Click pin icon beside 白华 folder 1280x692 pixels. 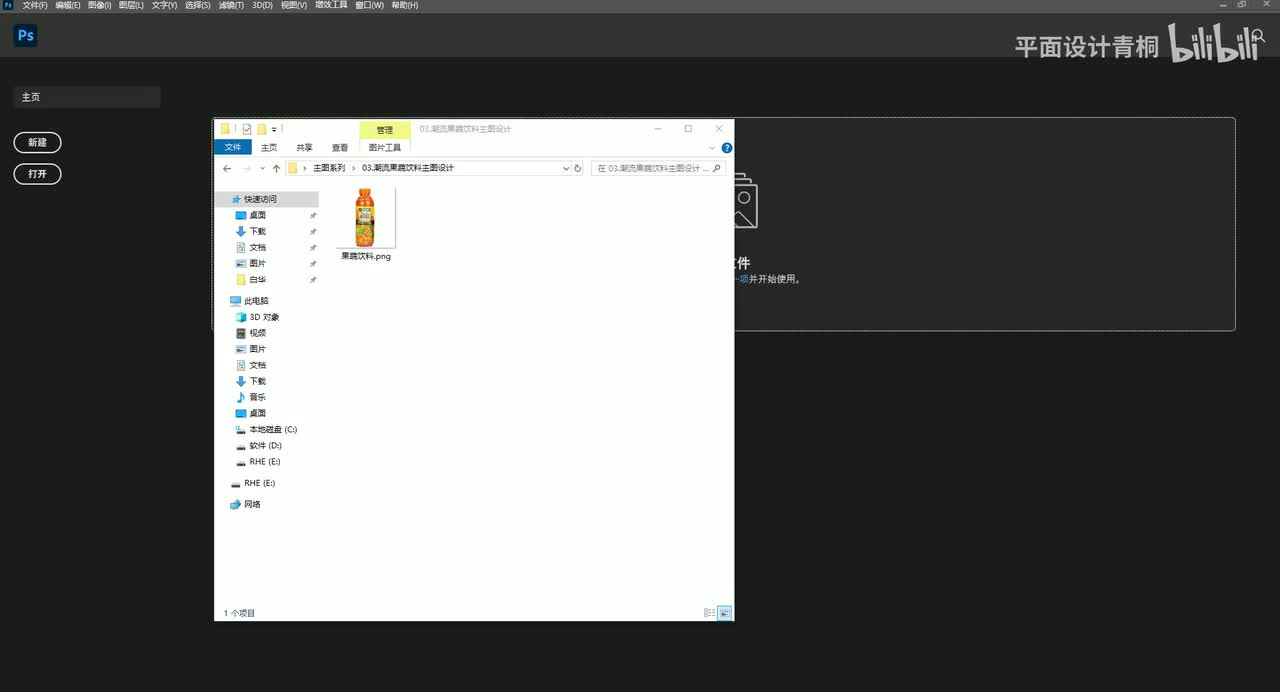(x=313, y=280)
